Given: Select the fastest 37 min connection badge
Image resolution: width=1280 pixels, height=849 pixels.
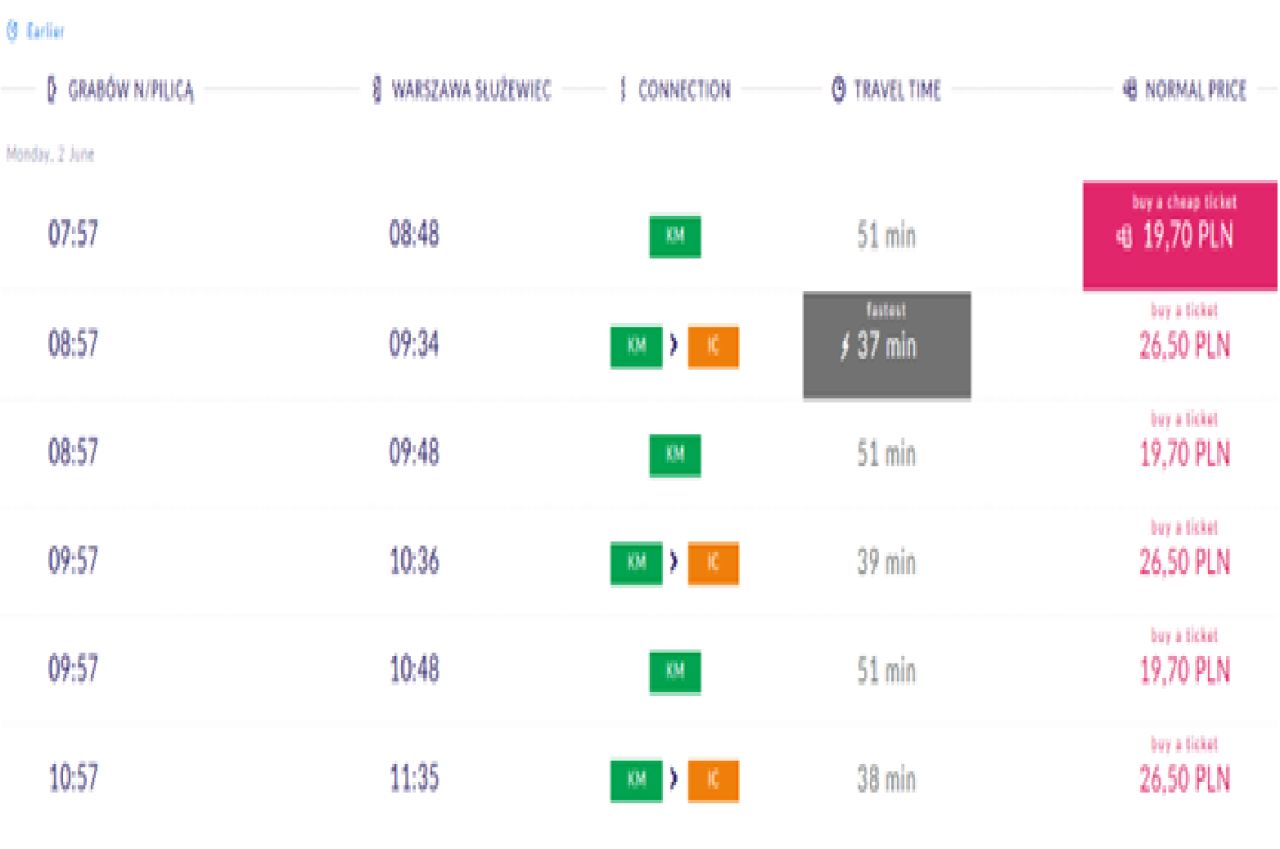Looking at the screenshot, I should pyautogui.click(x=886, y=345).
